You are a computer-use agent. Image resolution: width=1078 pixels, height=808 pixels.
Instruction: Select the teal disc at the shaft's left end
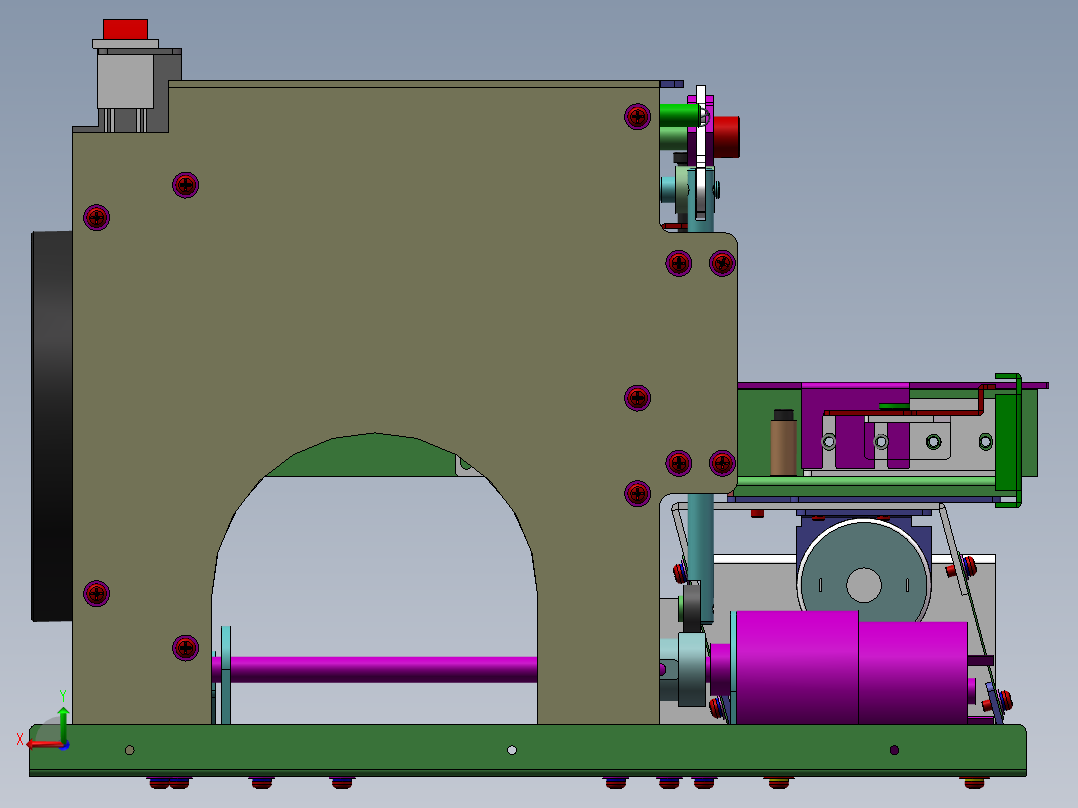(x=226, y=675)
